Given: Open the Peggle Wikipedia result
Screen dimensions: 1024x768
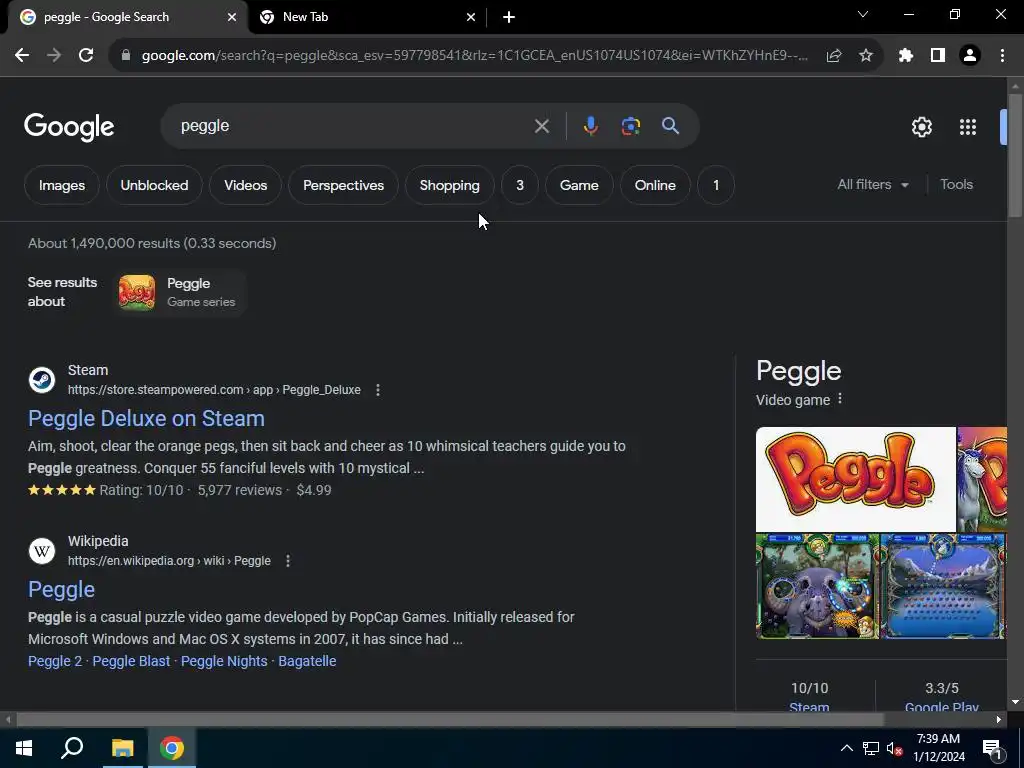Looking at the screenshot, I should pyautogui.click(x=61, y=590).
